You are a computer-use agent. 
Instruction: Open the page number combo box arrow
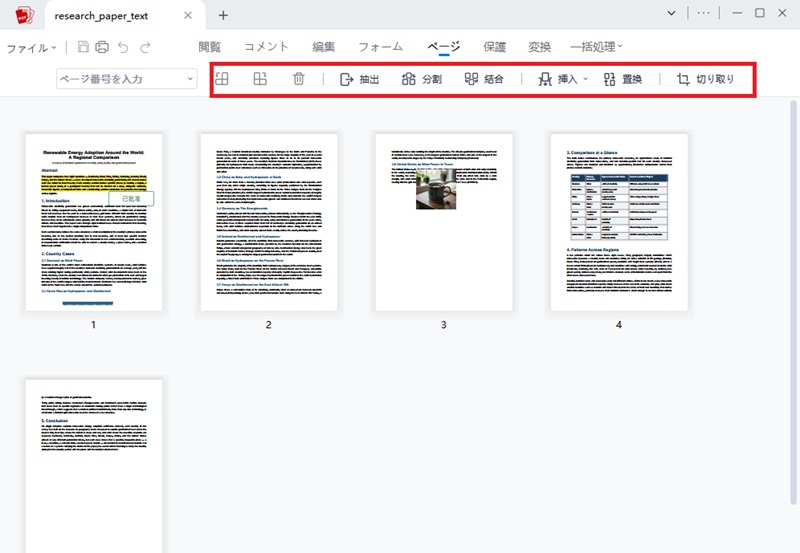coord(190,79)
